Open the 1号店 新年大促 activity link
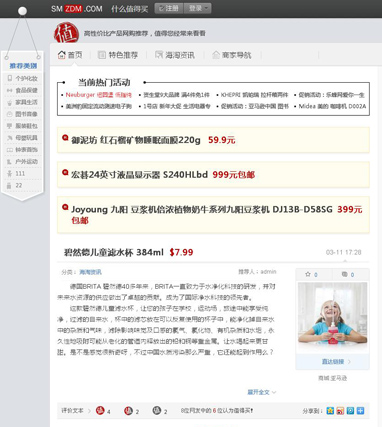 (177, 106)
